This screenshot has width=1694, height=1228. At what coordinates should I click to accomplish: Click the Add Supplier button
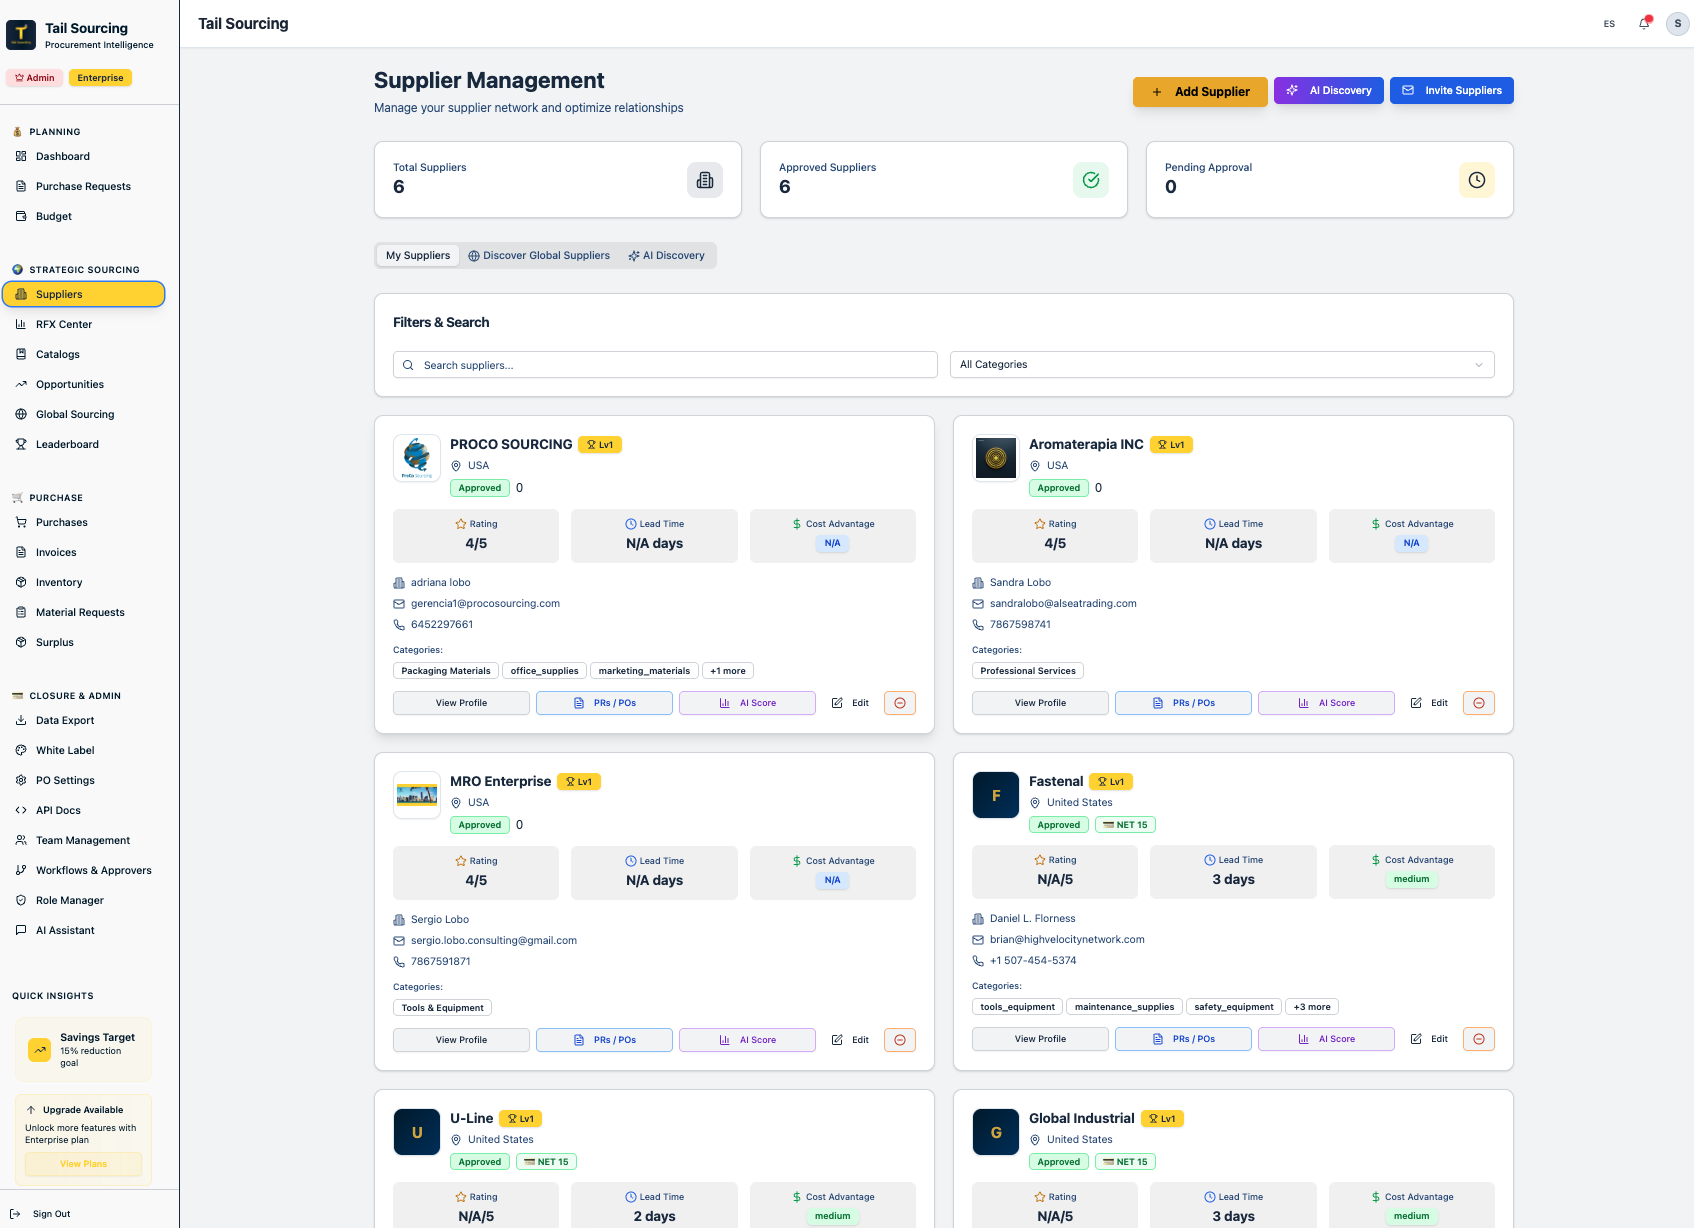1200,91
